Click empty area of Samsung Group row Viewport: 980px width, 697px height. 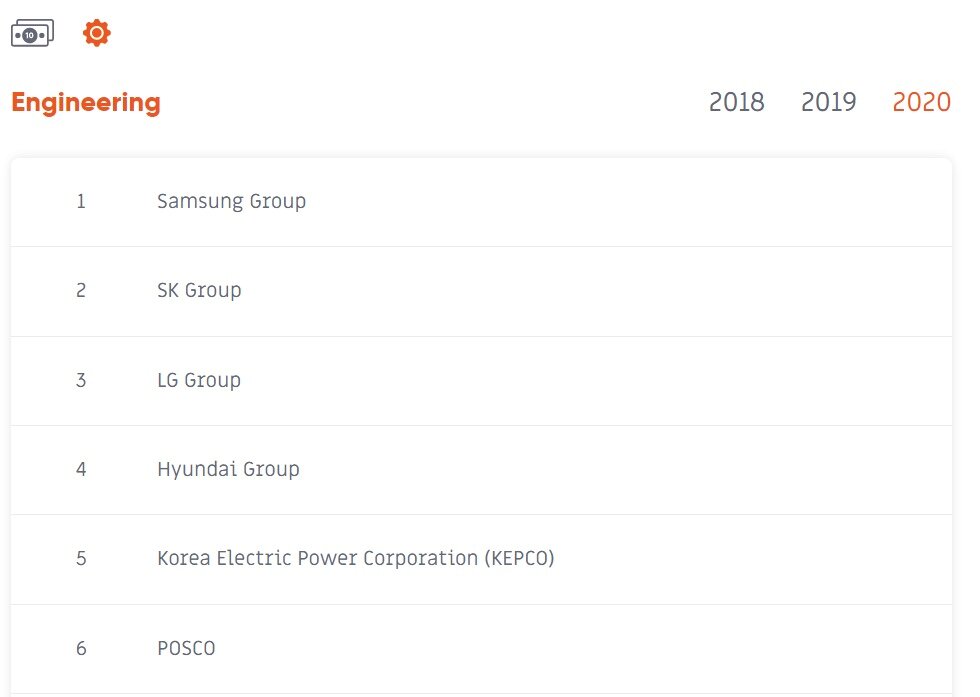pyautogui.click(x=625, y=202)
